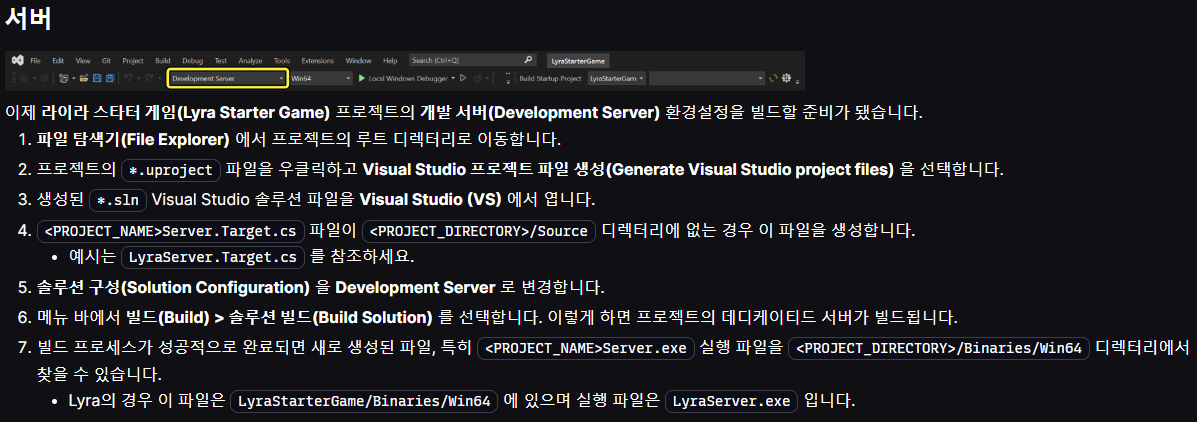Click the Navigate Forward toolbar icon
The height and width of the screenshot is (422, 1197).
pyautogui.click(x=44, y=78)
